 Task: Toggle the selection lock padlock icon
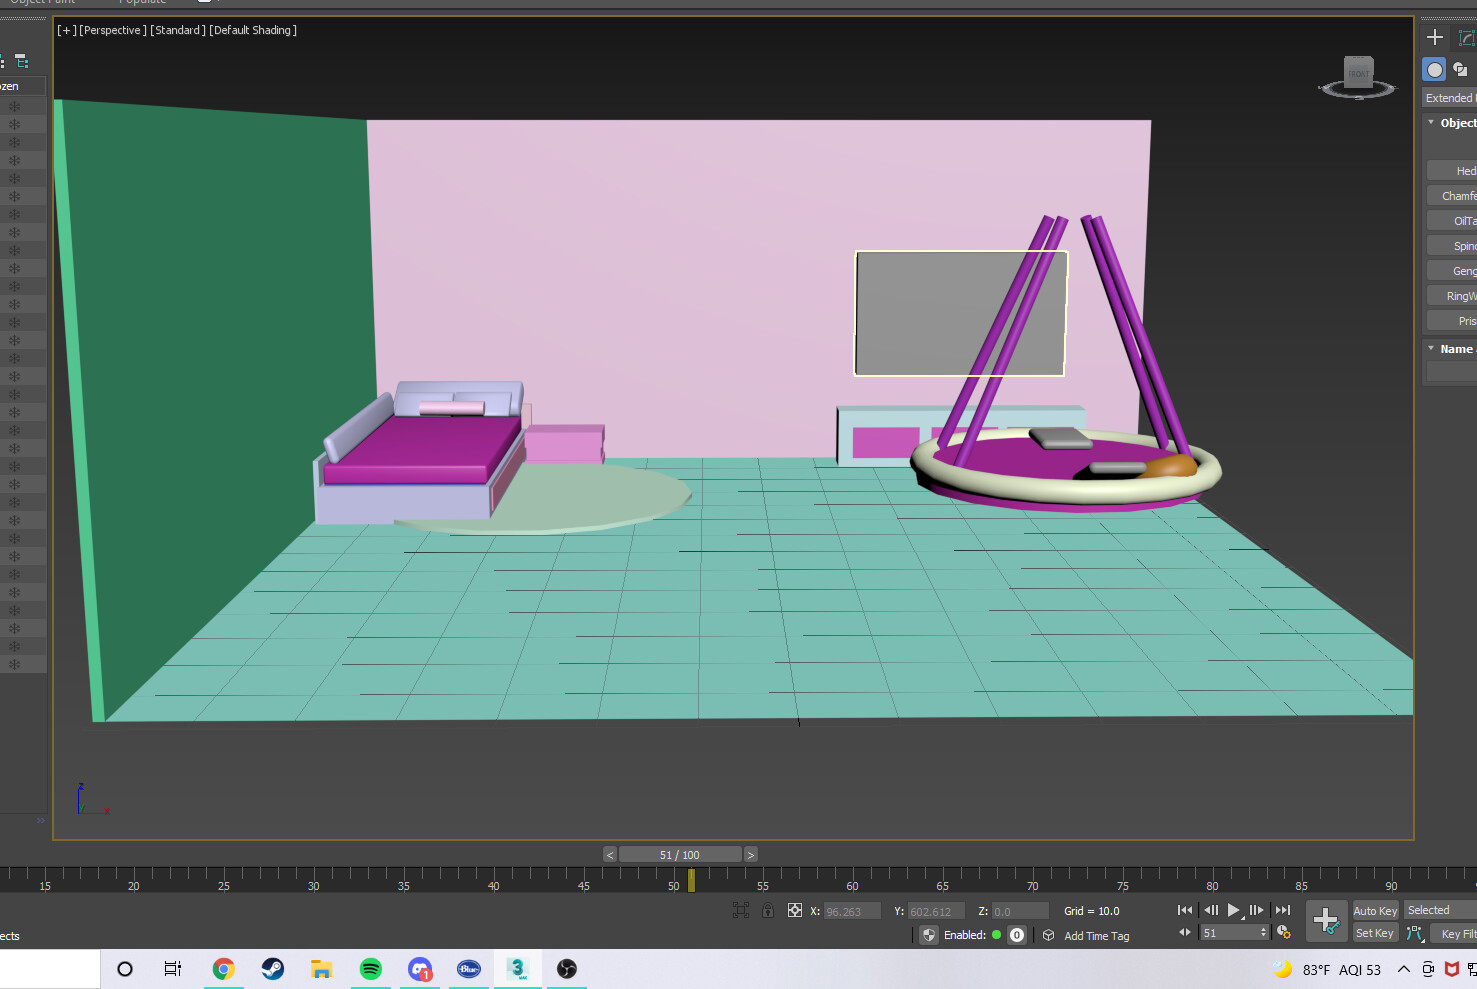pyautogui.click(x=767, y=910)
